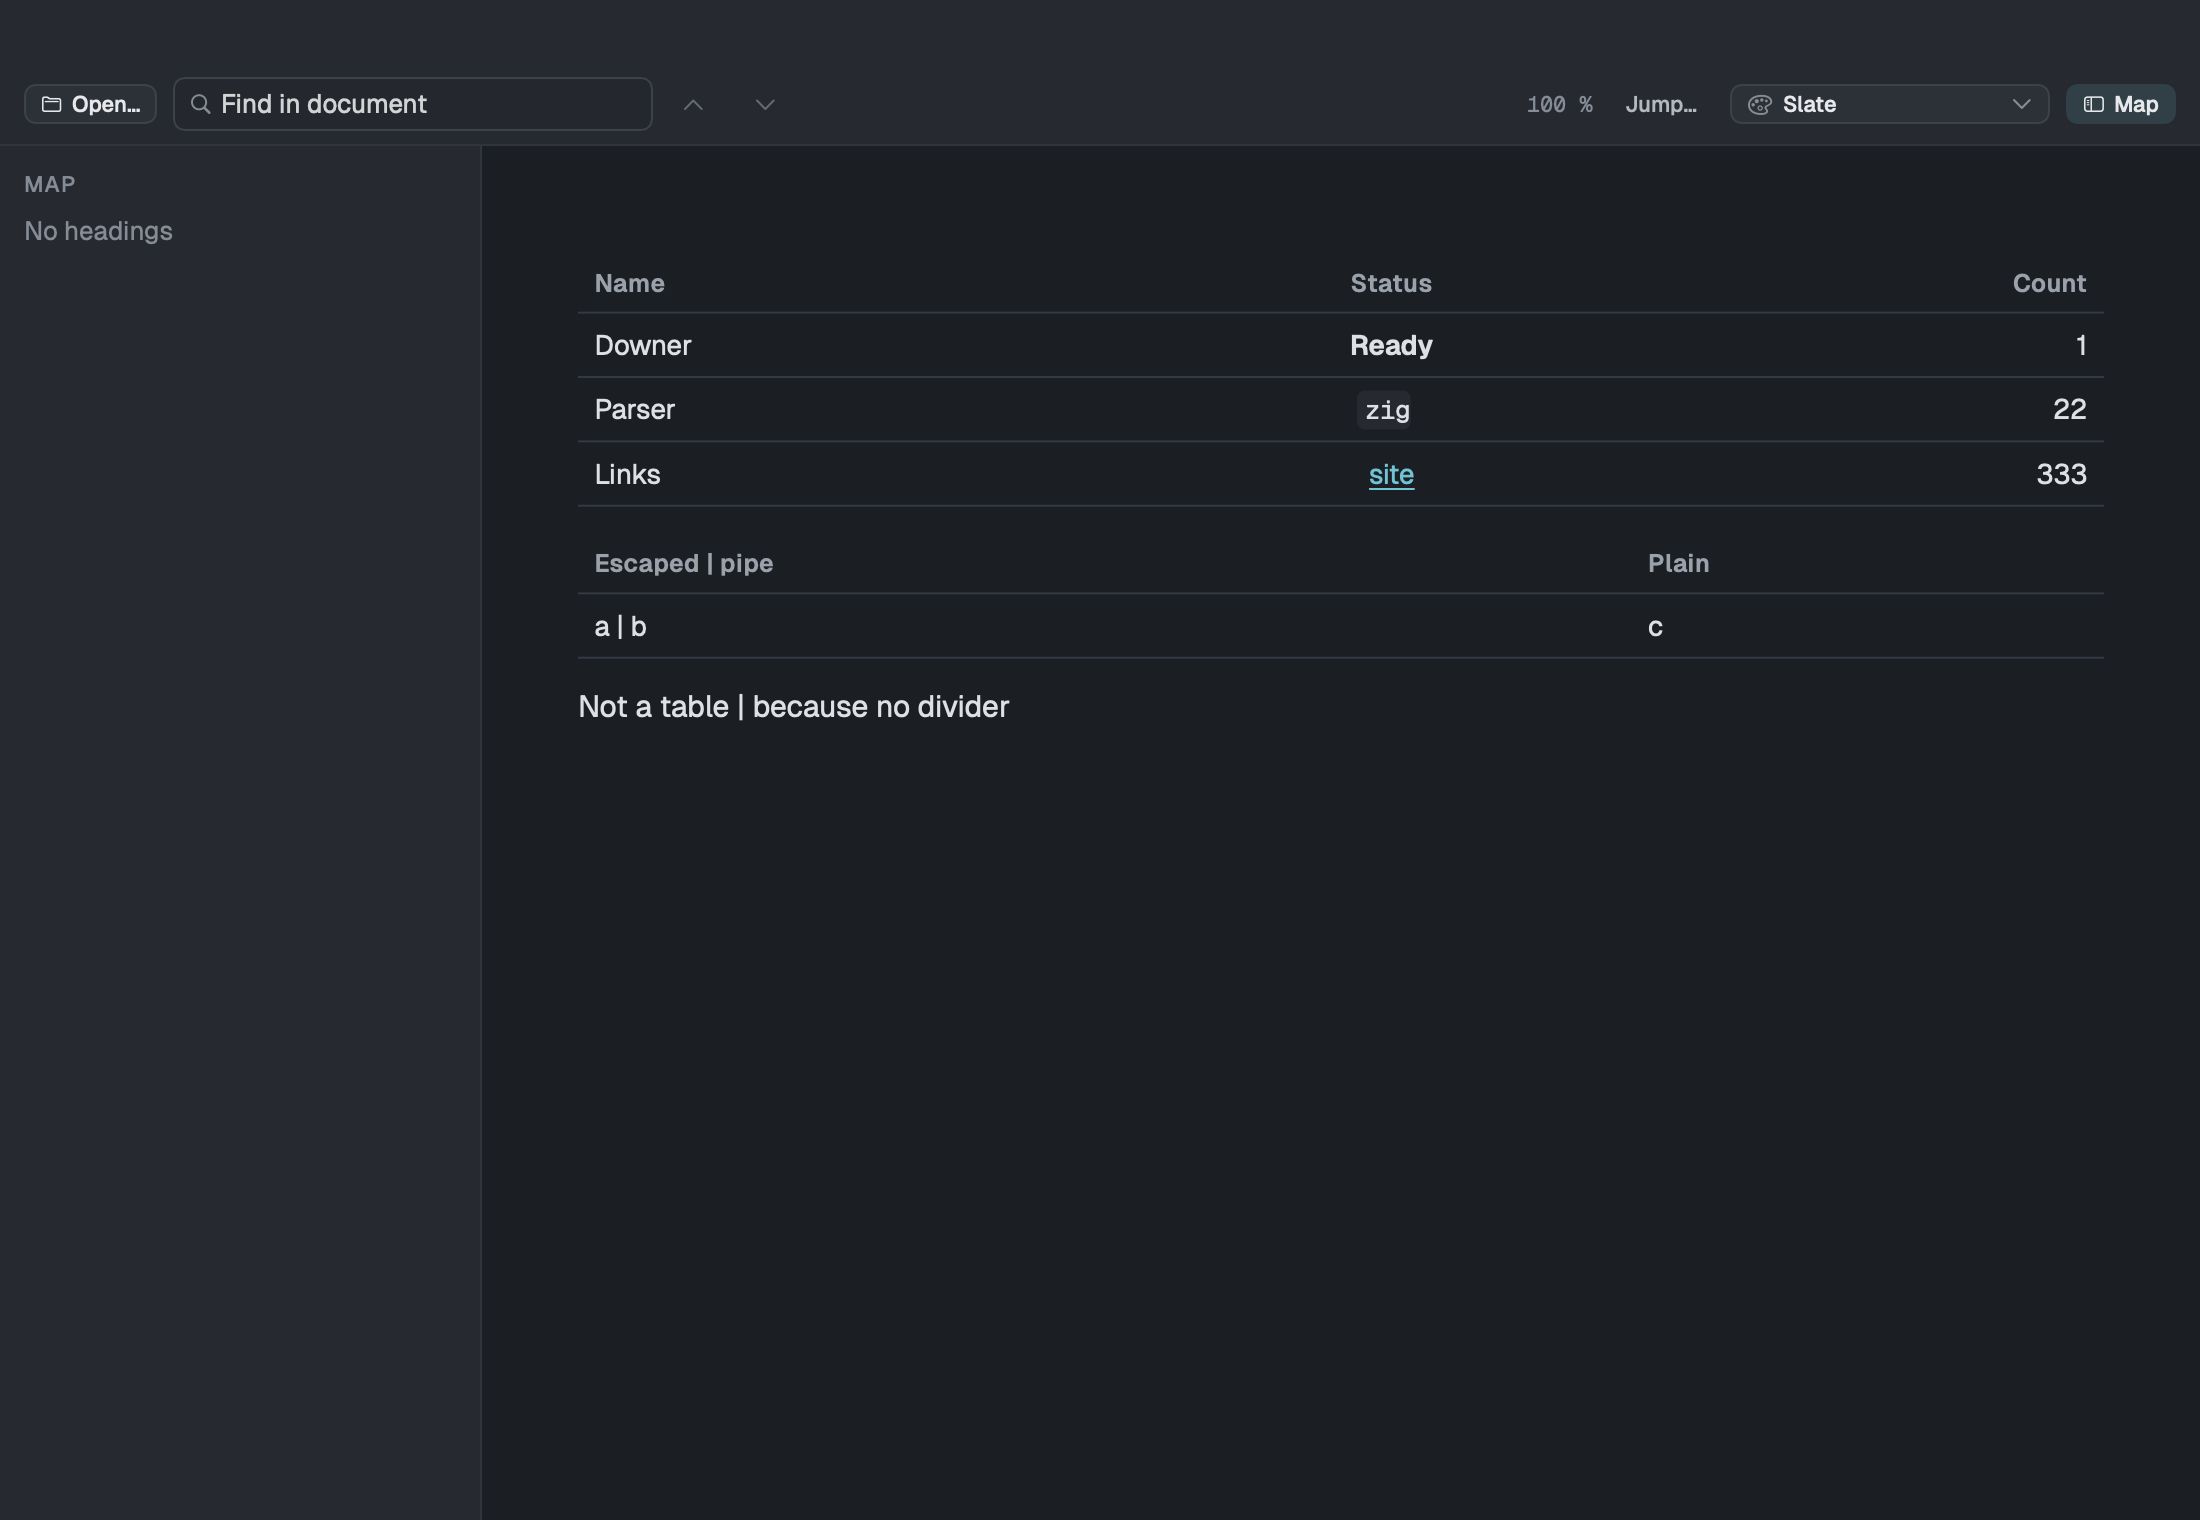Click the folder icon on Open button
This screenshot has width=2200, height=1520.
coord(52,104)
